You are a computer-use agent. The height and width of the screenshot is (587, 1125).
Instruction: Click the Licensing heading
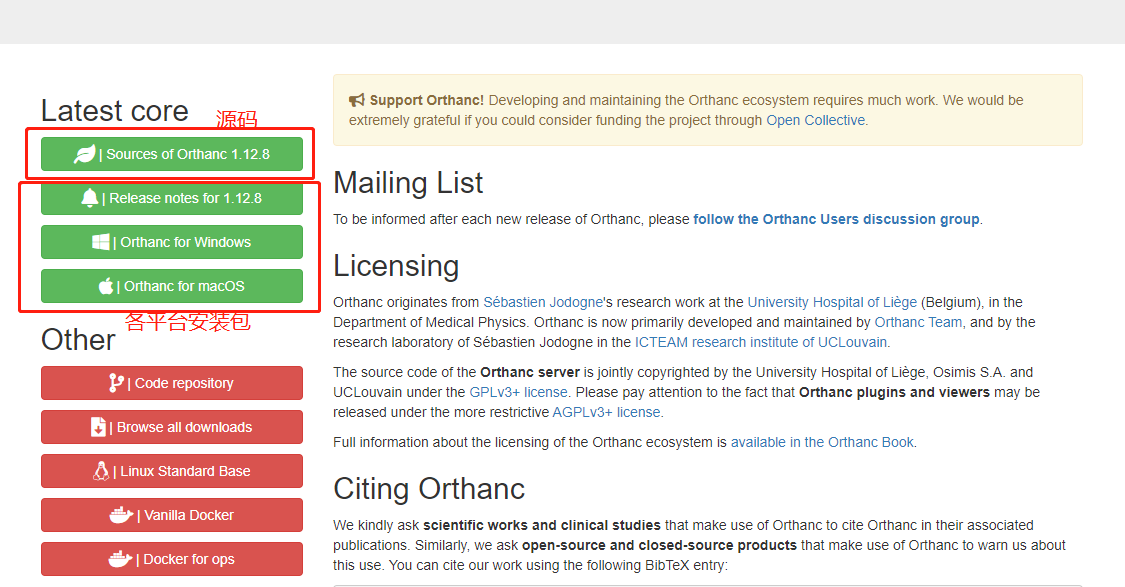tap(396, 266)
